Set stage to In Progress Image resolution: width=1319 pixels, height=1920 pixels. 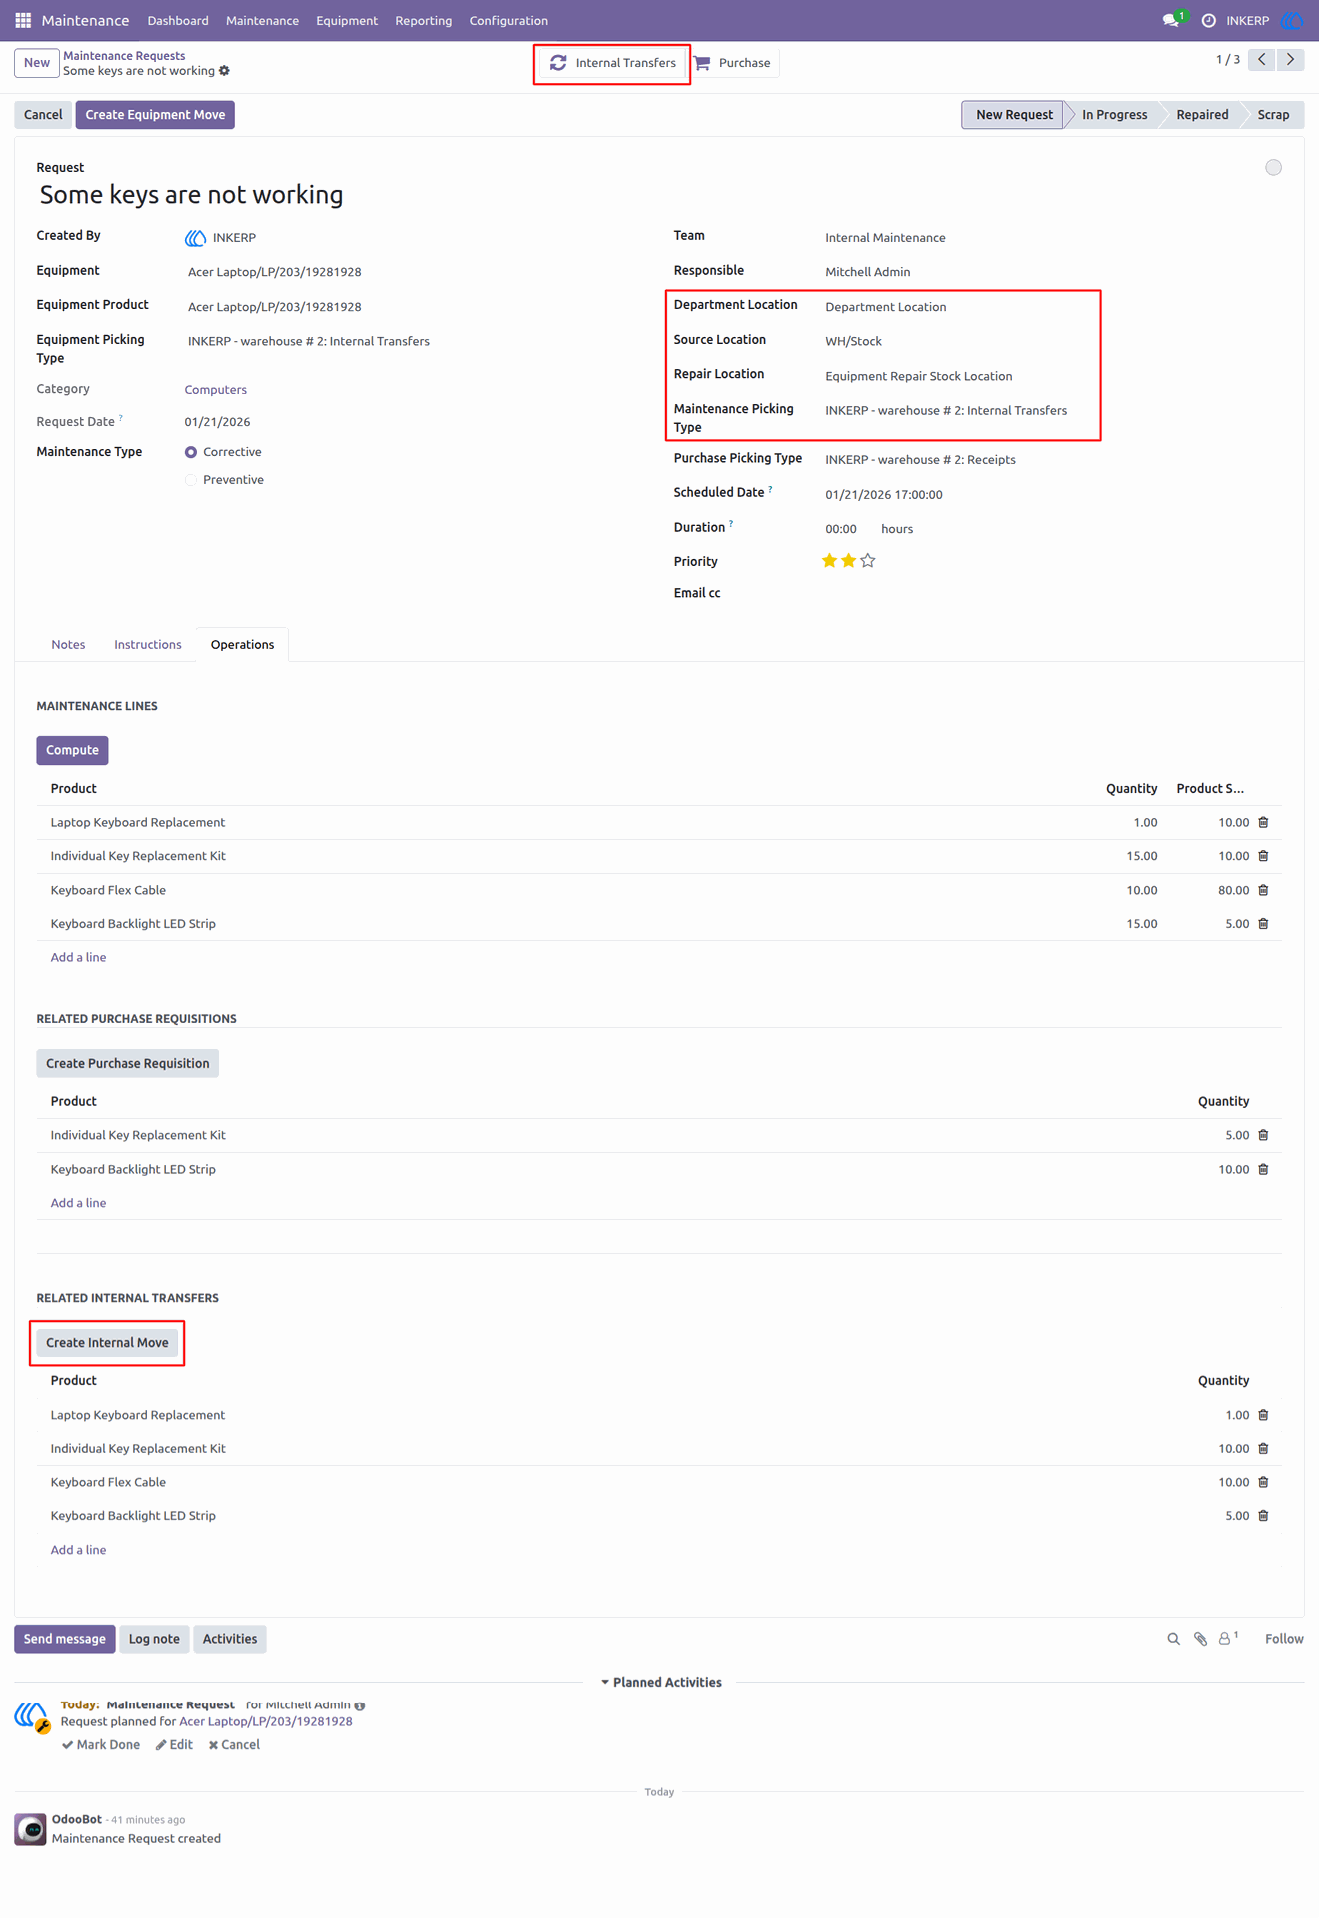tap(1114, 115)
